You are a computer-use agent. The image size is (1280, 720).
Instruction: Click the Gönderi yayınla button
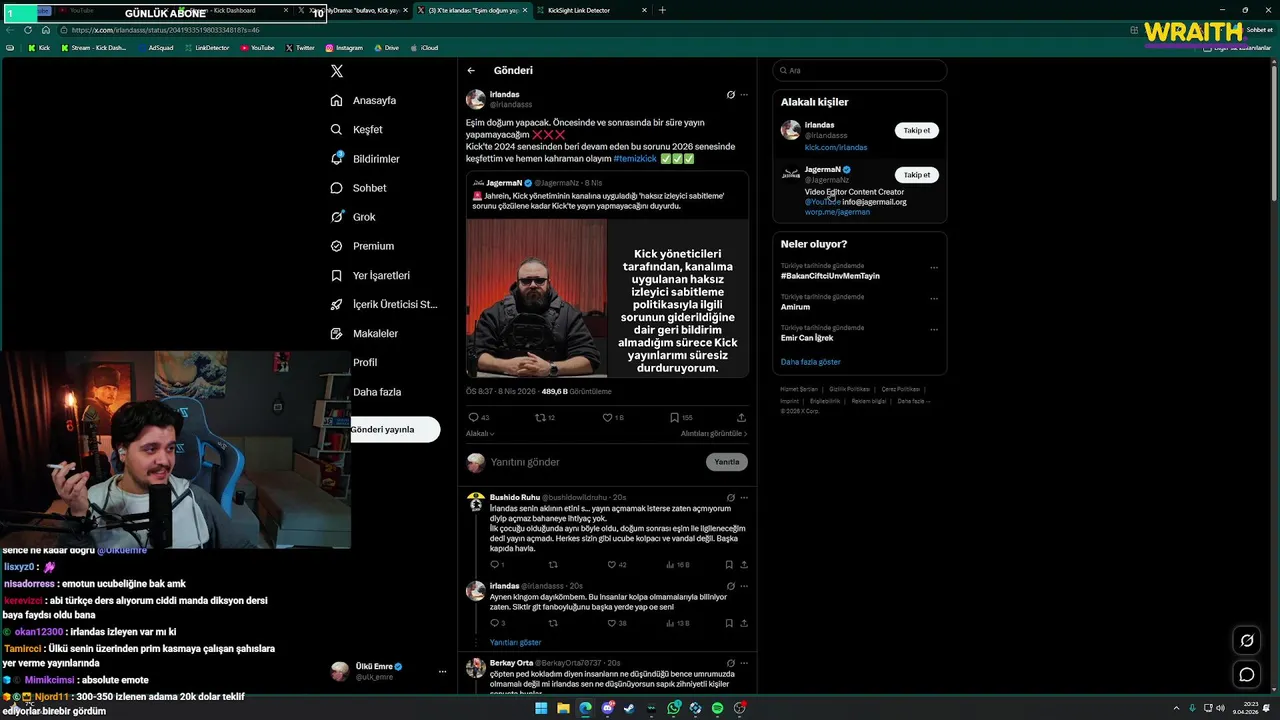[394, 429]
